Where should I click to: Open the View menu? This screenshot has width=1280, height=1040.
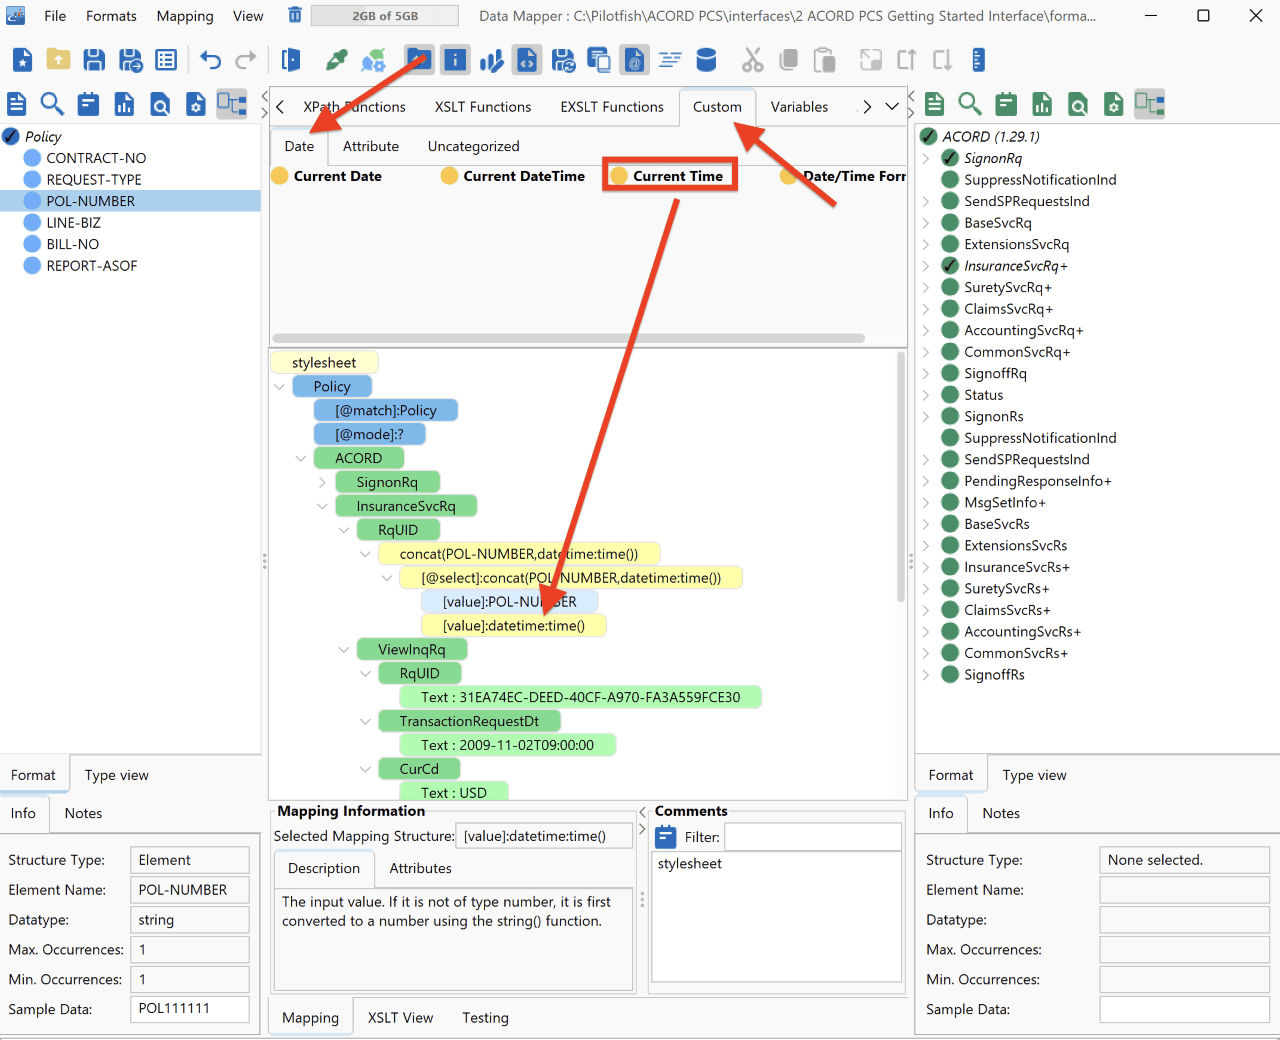pos(248,16)
